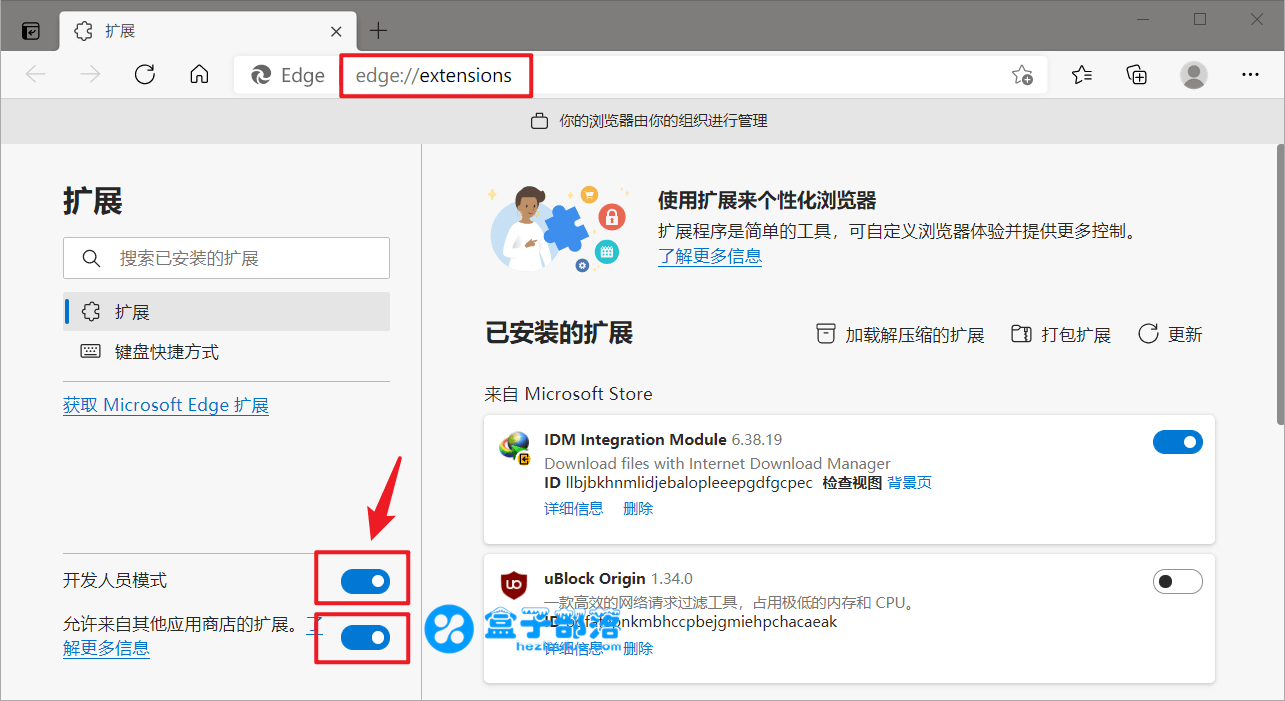
Task: Toggle allow extensions from other stores
Action: pos(365,637)
